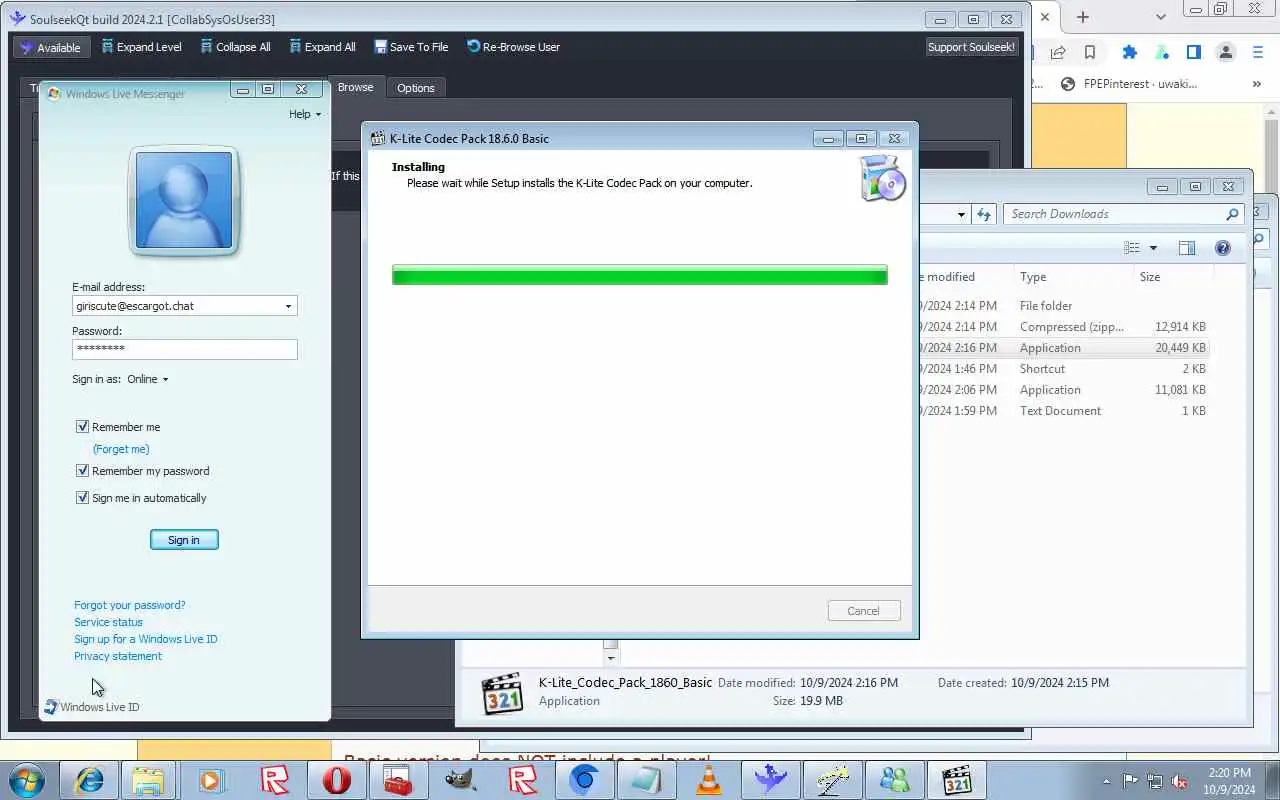Uncheck the Remember my password checkbox

pos(83,471)
